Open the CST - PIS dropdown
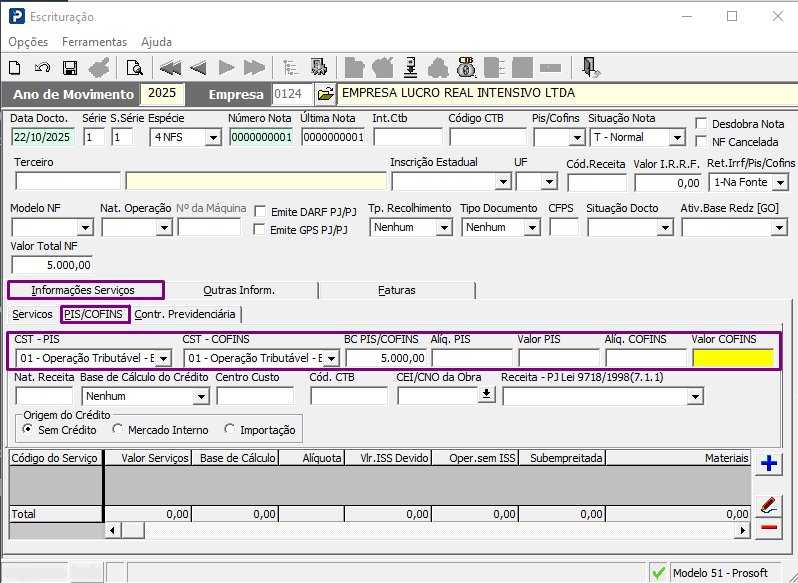Screen dimensions: 798x583 coord(163,358)
